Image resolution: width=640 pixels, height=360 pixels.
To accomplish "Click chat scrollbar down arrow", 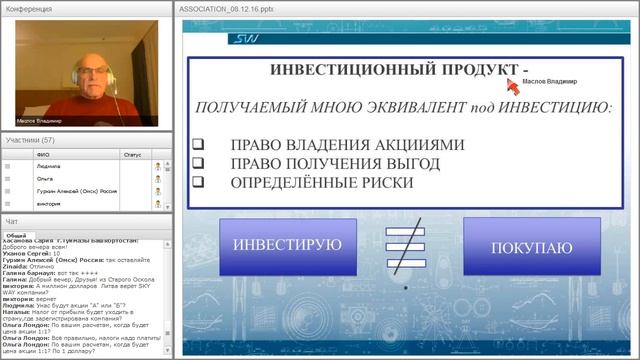I will (x=167, y=350).
